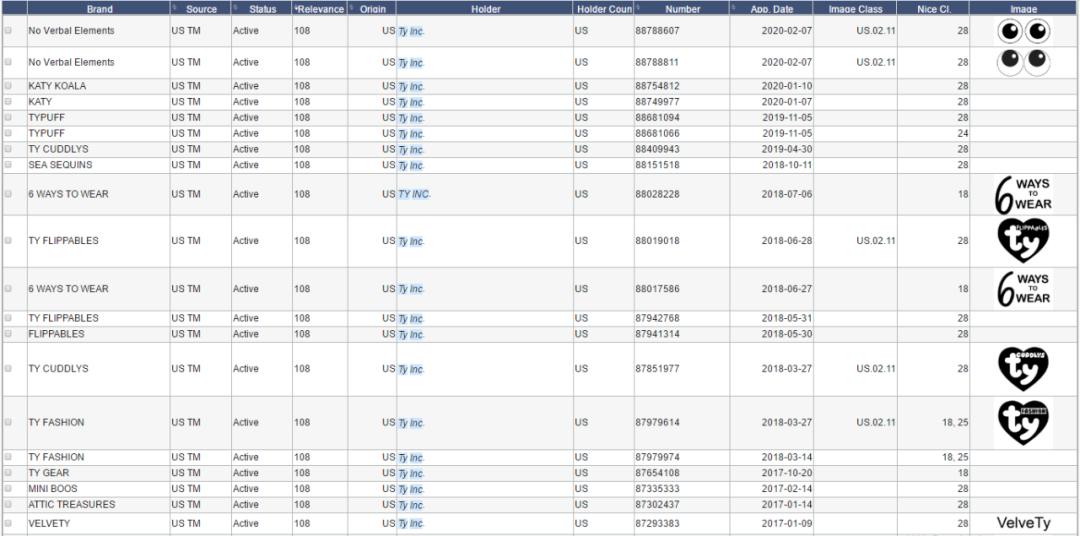The width and height of the screenshot is (1080, 536).
Task: Click Nice class 18, 25 for 87979614
Action: click(955, 423)
